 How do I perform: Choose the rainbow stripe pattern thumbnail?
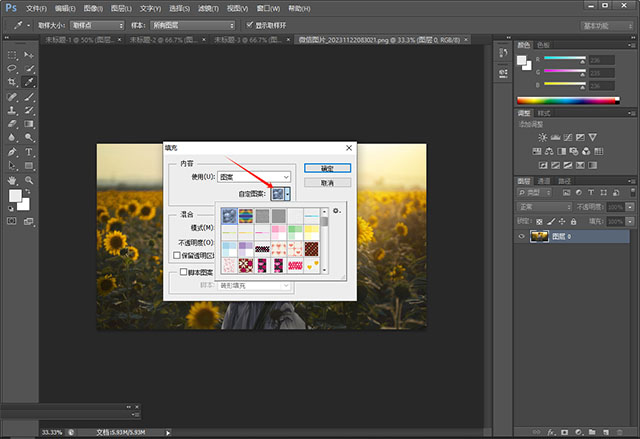[248, 214]
